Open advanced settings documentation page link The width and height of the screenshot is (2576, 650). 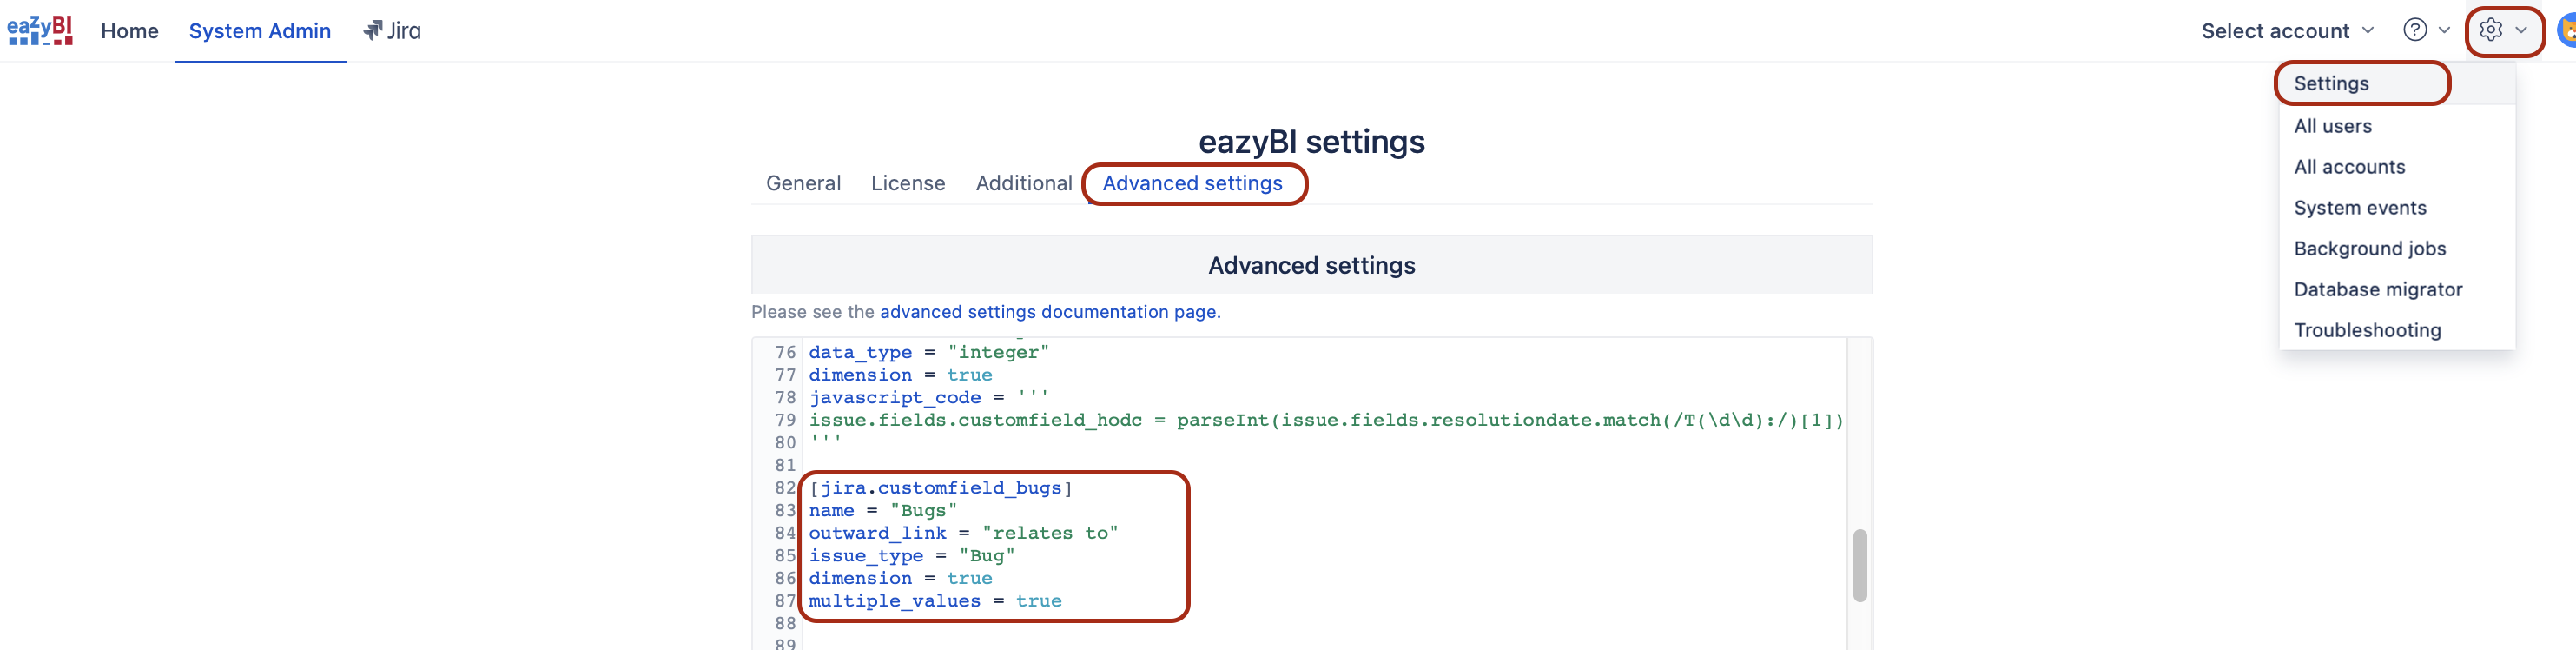pyautogui.click(x=1050, y=312)
